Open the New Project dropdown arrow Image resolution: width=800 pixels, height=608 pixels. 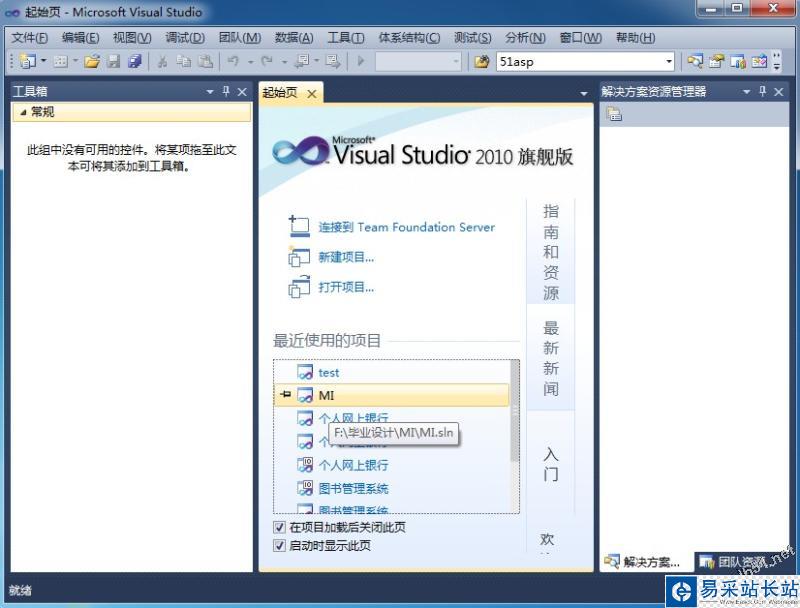tap(43, 62)
